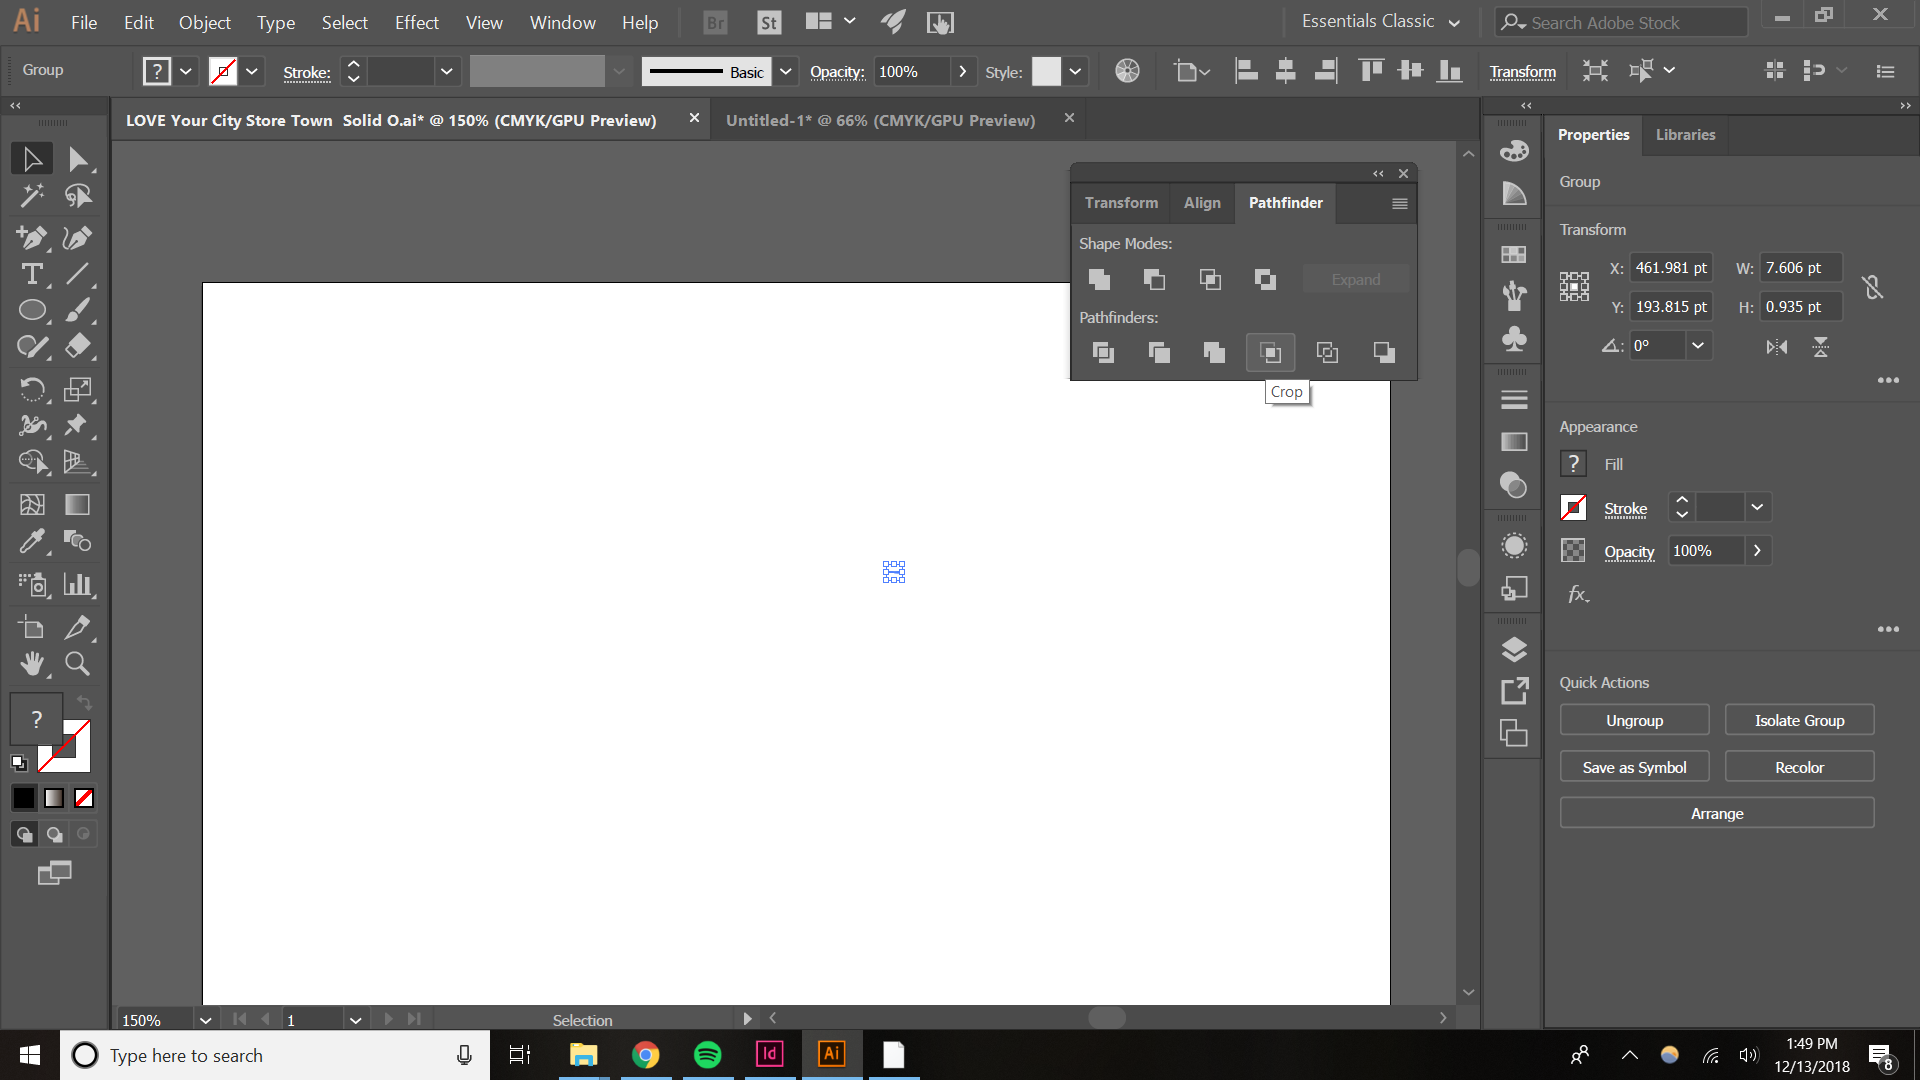Open the zoom level dropdown
The image size is (1920, 1080).
[x=205, y=1020]
